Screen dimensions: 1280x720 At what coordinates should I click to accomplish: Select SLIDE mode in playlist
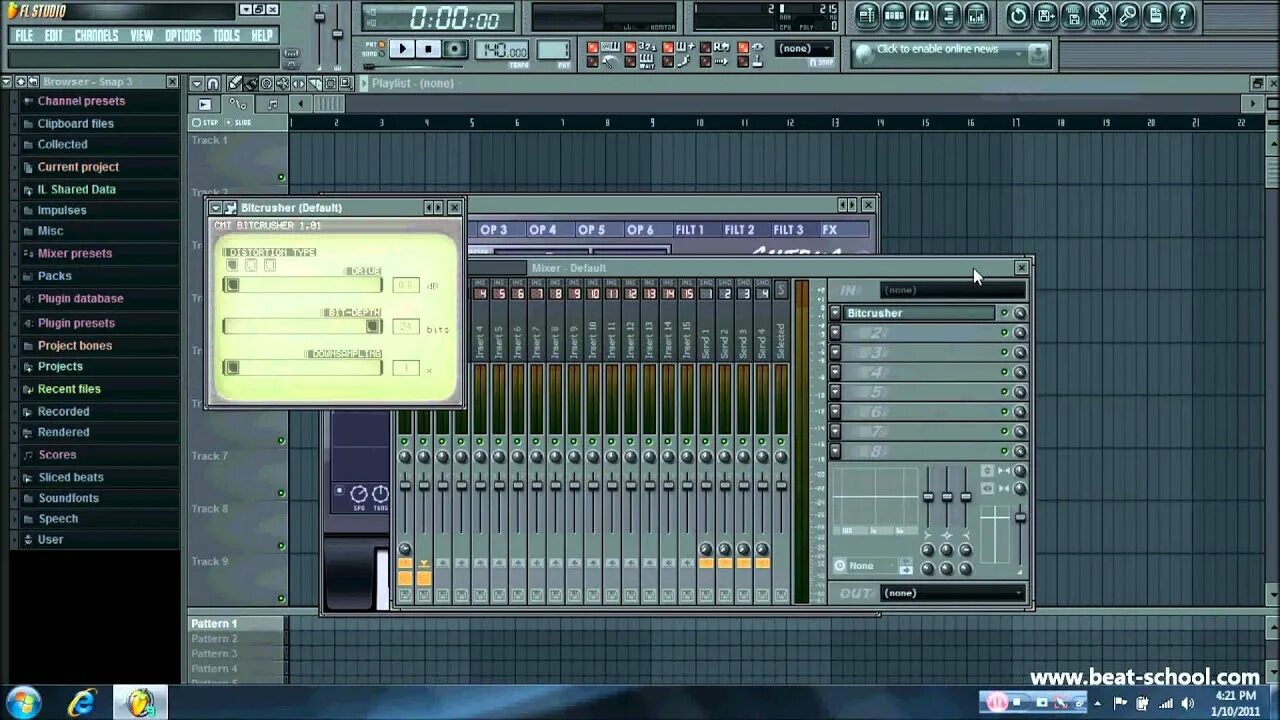[x=239, y=122]
